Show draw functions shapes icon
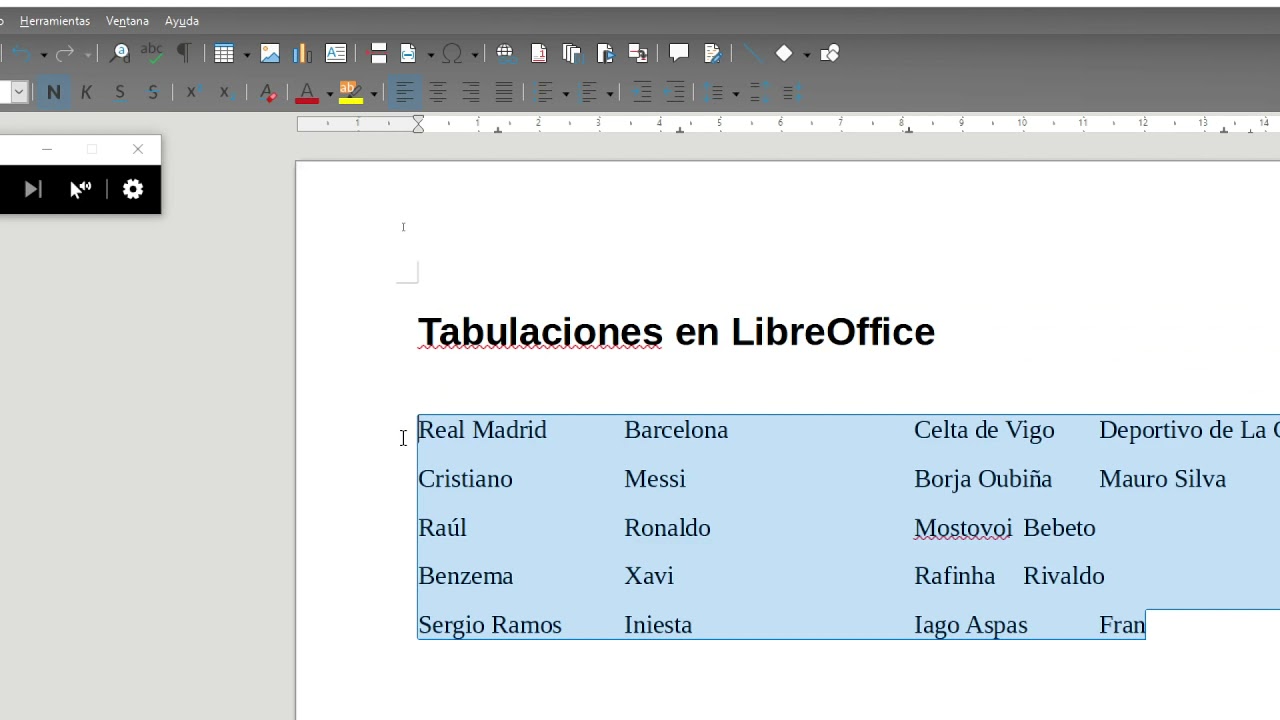Viewport: 1280px width, 720px height. coord(829,53)
